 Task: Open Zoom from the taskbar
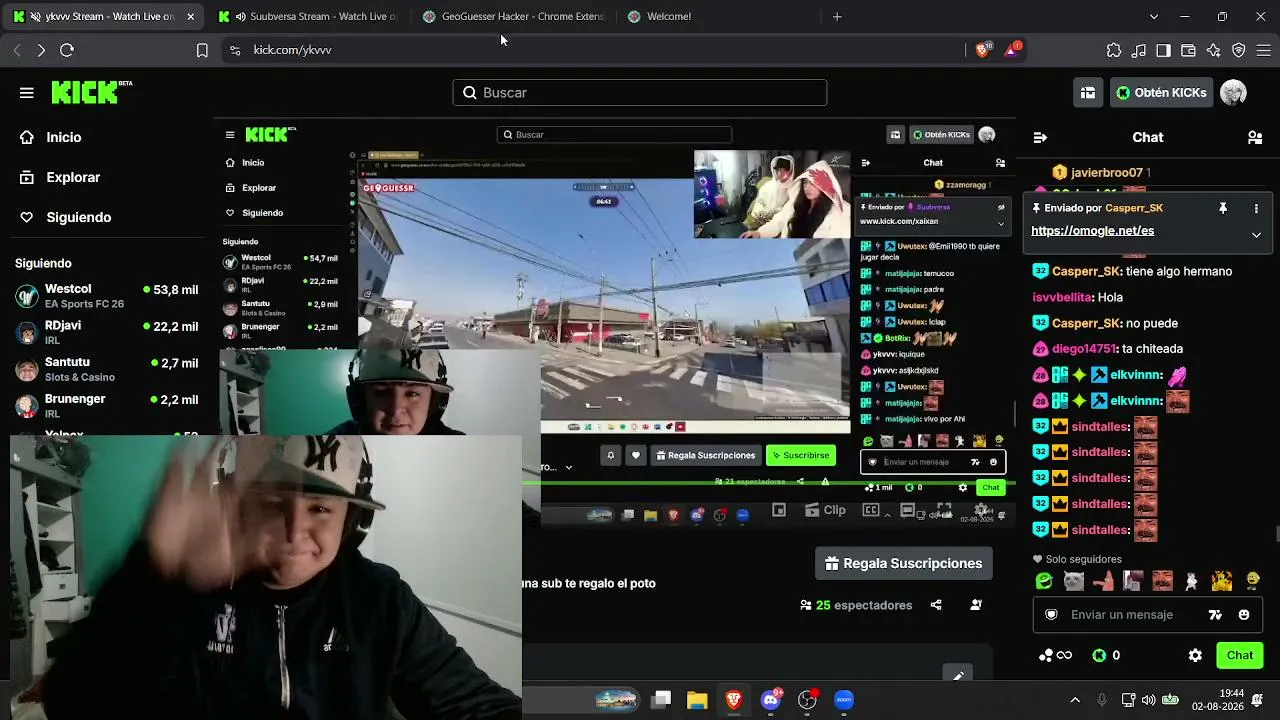click(844, 700)
